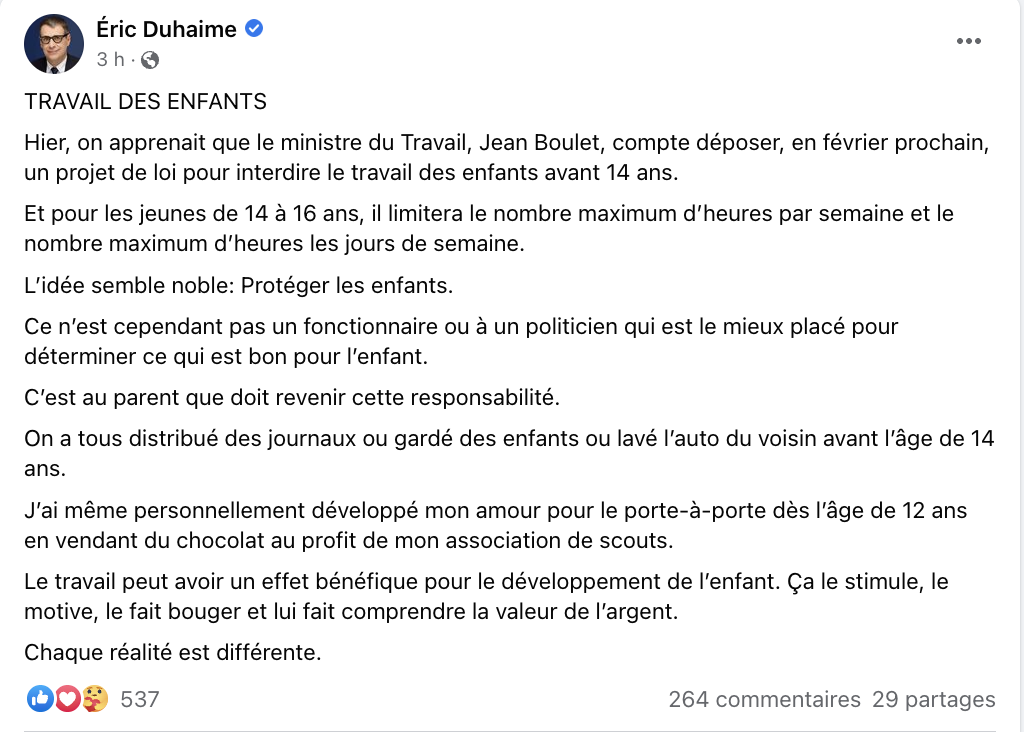
Task: Click the Éric Duhaime author name
Action: tap(166, 29)
